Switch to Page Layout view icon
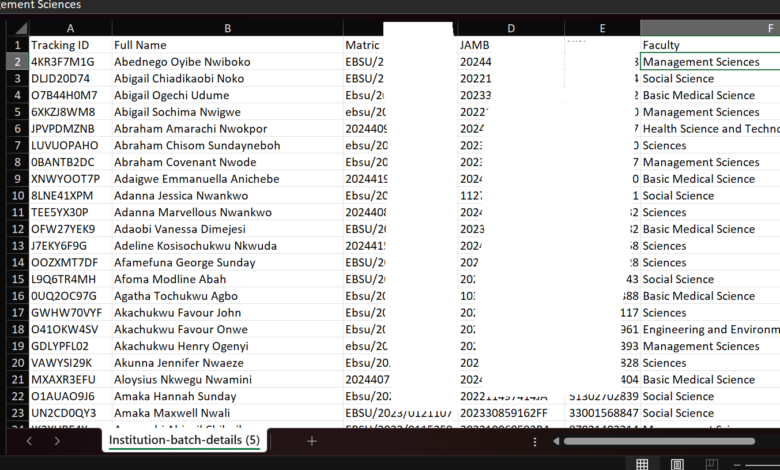780x470 pixels. pyautogui.click(x=677, y=464)
